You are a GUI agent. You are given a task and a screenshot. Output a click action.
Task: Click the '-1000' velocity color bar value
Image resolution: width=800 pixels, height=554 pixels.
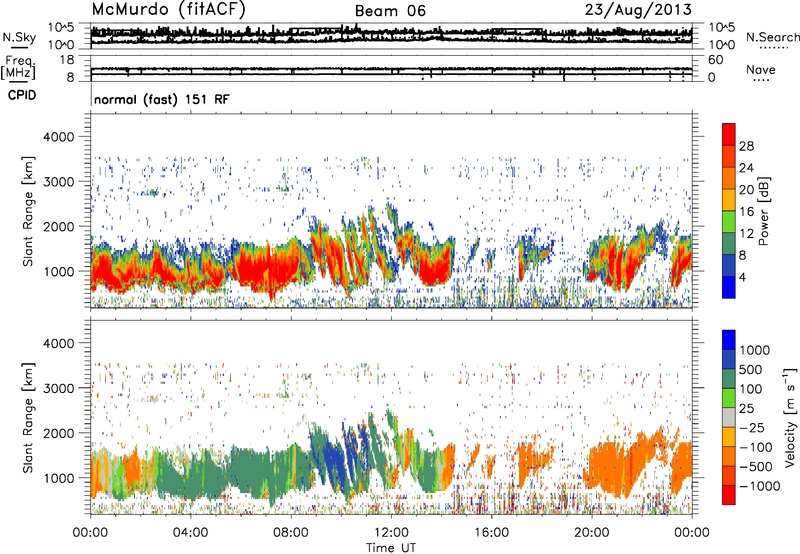pos(759,486)
